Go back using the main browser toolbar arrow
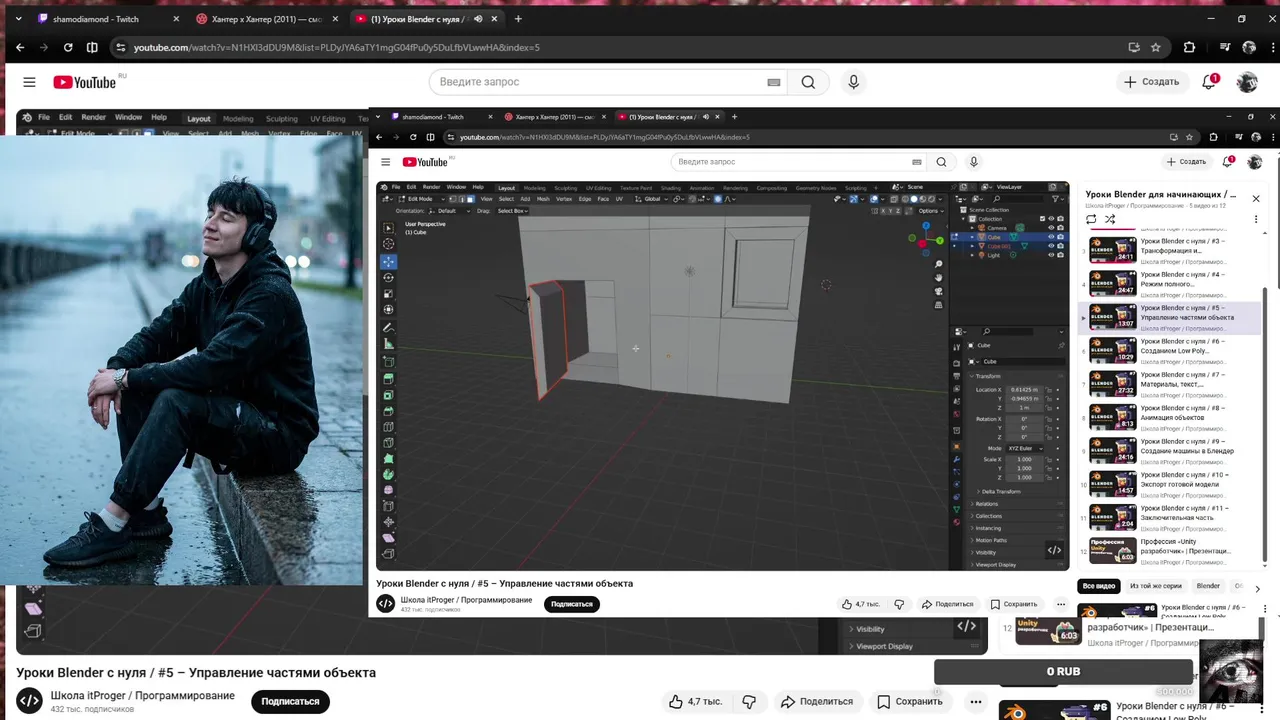Screen dimensions: 1280x720 click(x=20, y=47)
